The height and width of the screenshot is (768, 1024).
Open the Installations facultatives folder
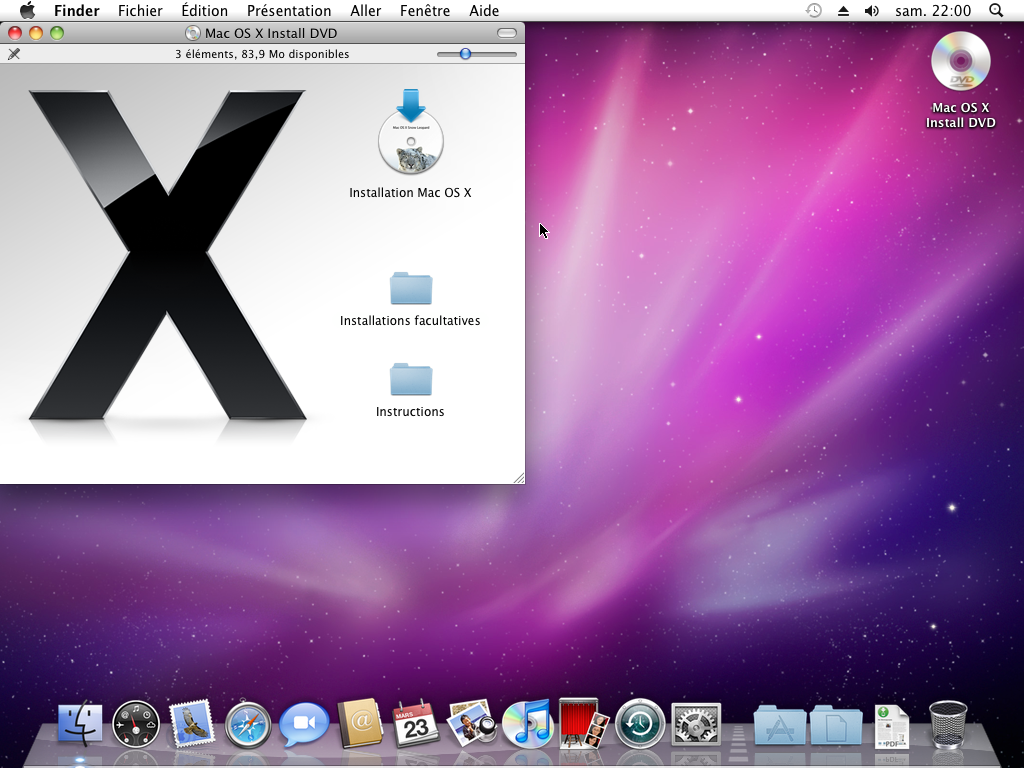[x=410, y=289]
